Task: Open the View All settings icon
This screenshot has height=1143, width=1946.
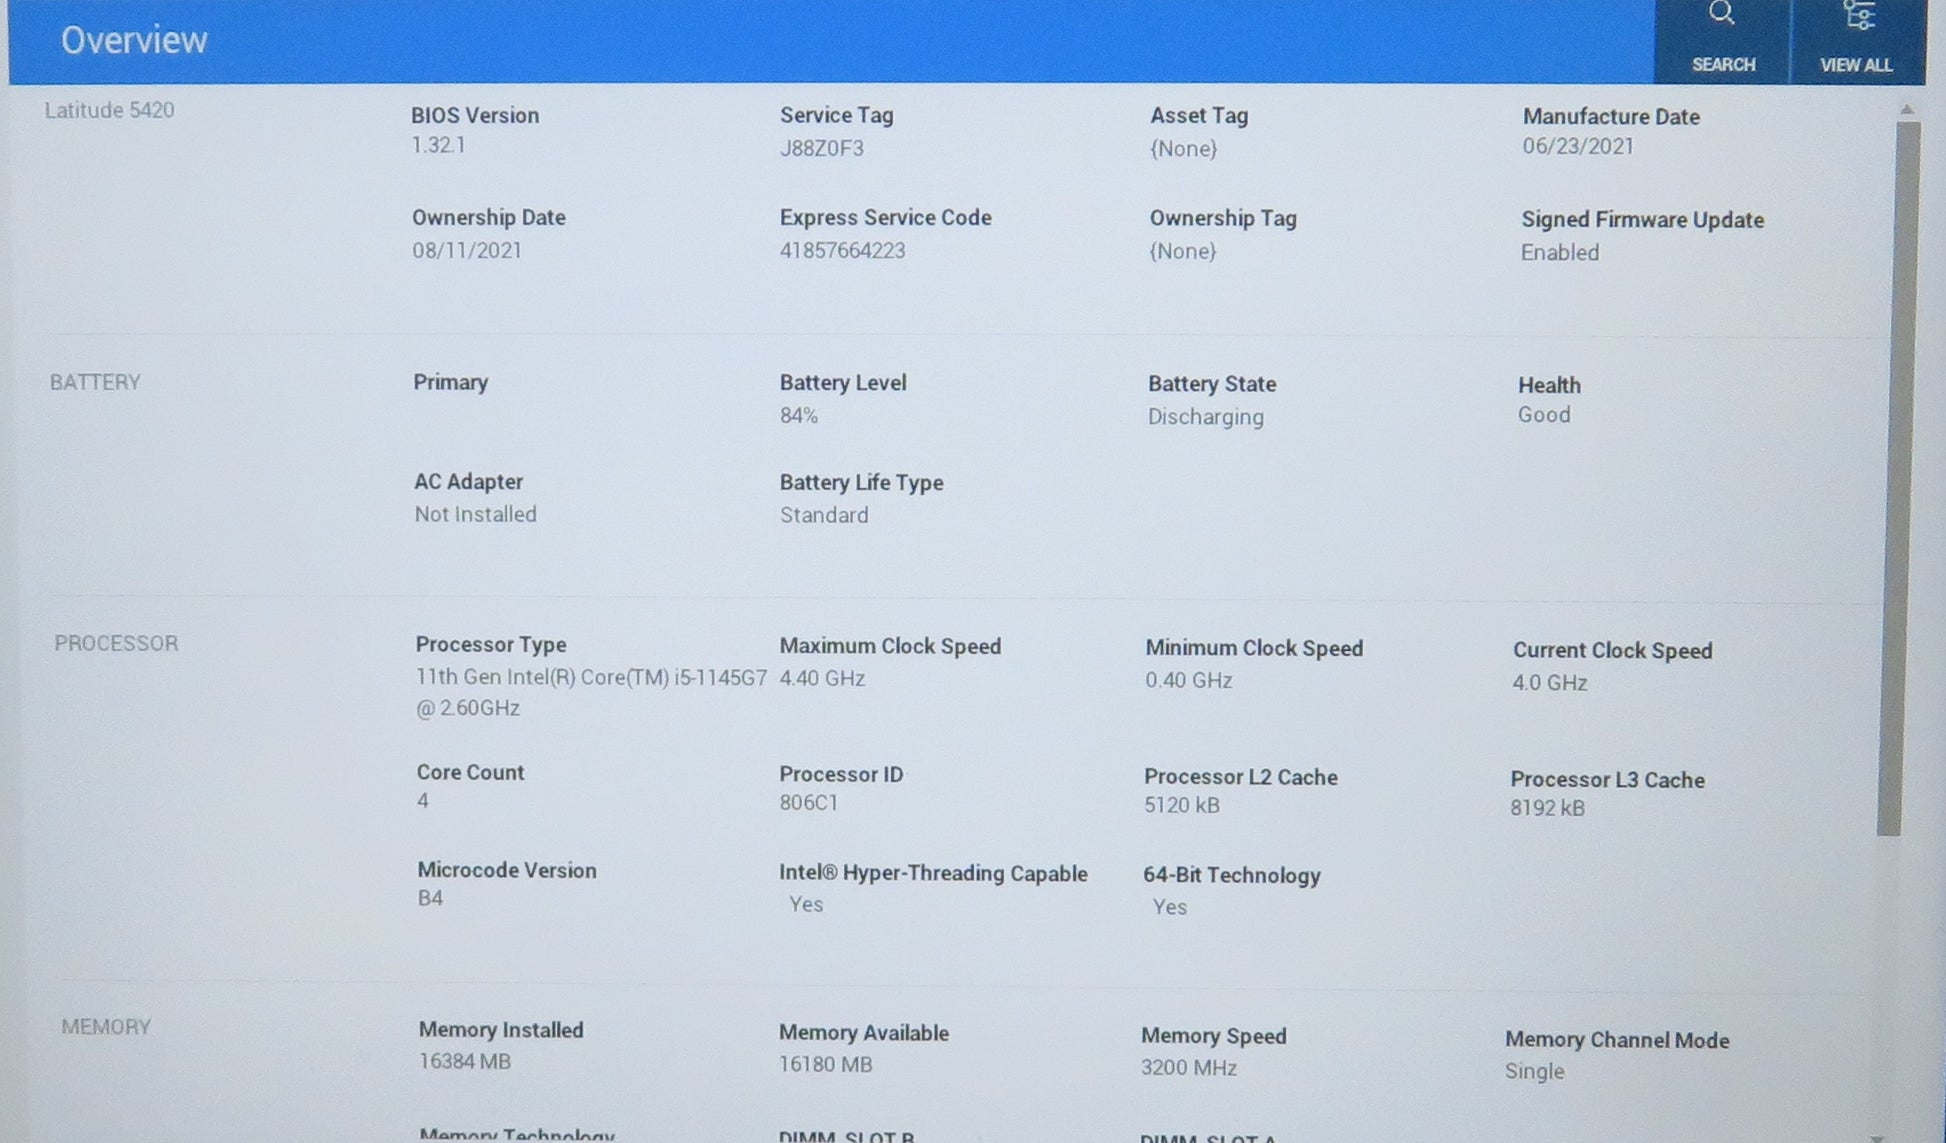Action: 1858,16
